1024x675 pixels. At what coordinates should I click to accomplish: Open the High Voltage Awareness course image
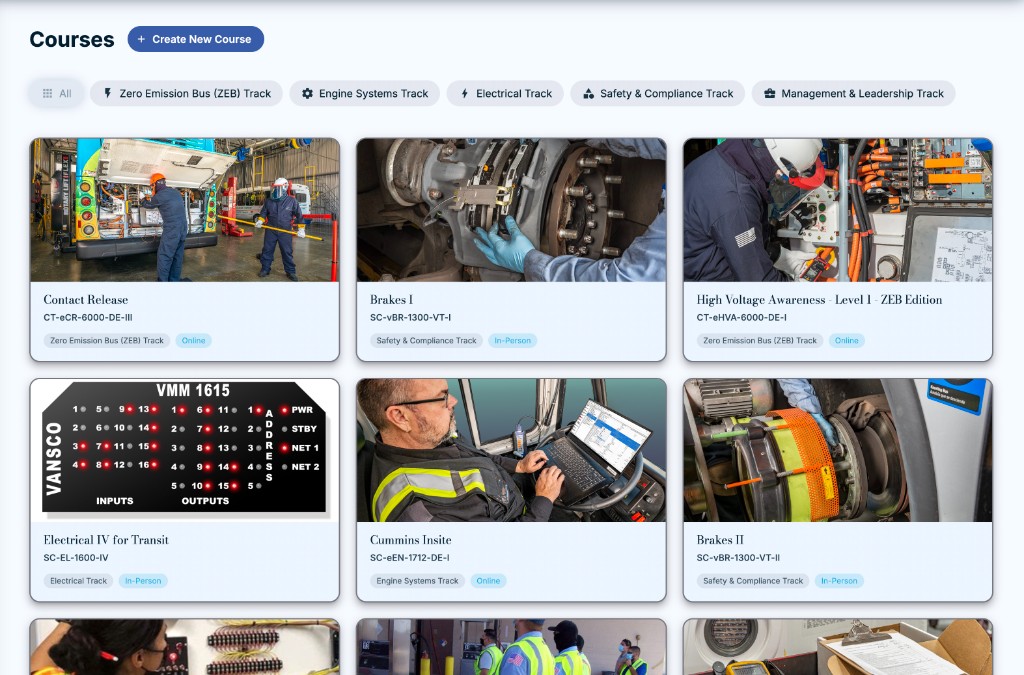(838, 210)
